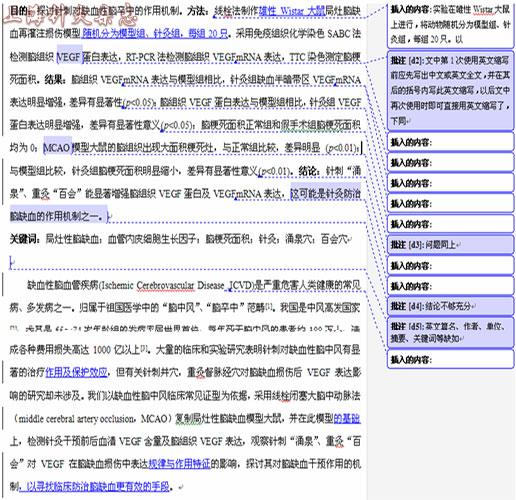
Task: Select comment 批注 [d5] about missing English title
Action: [450, 333]
